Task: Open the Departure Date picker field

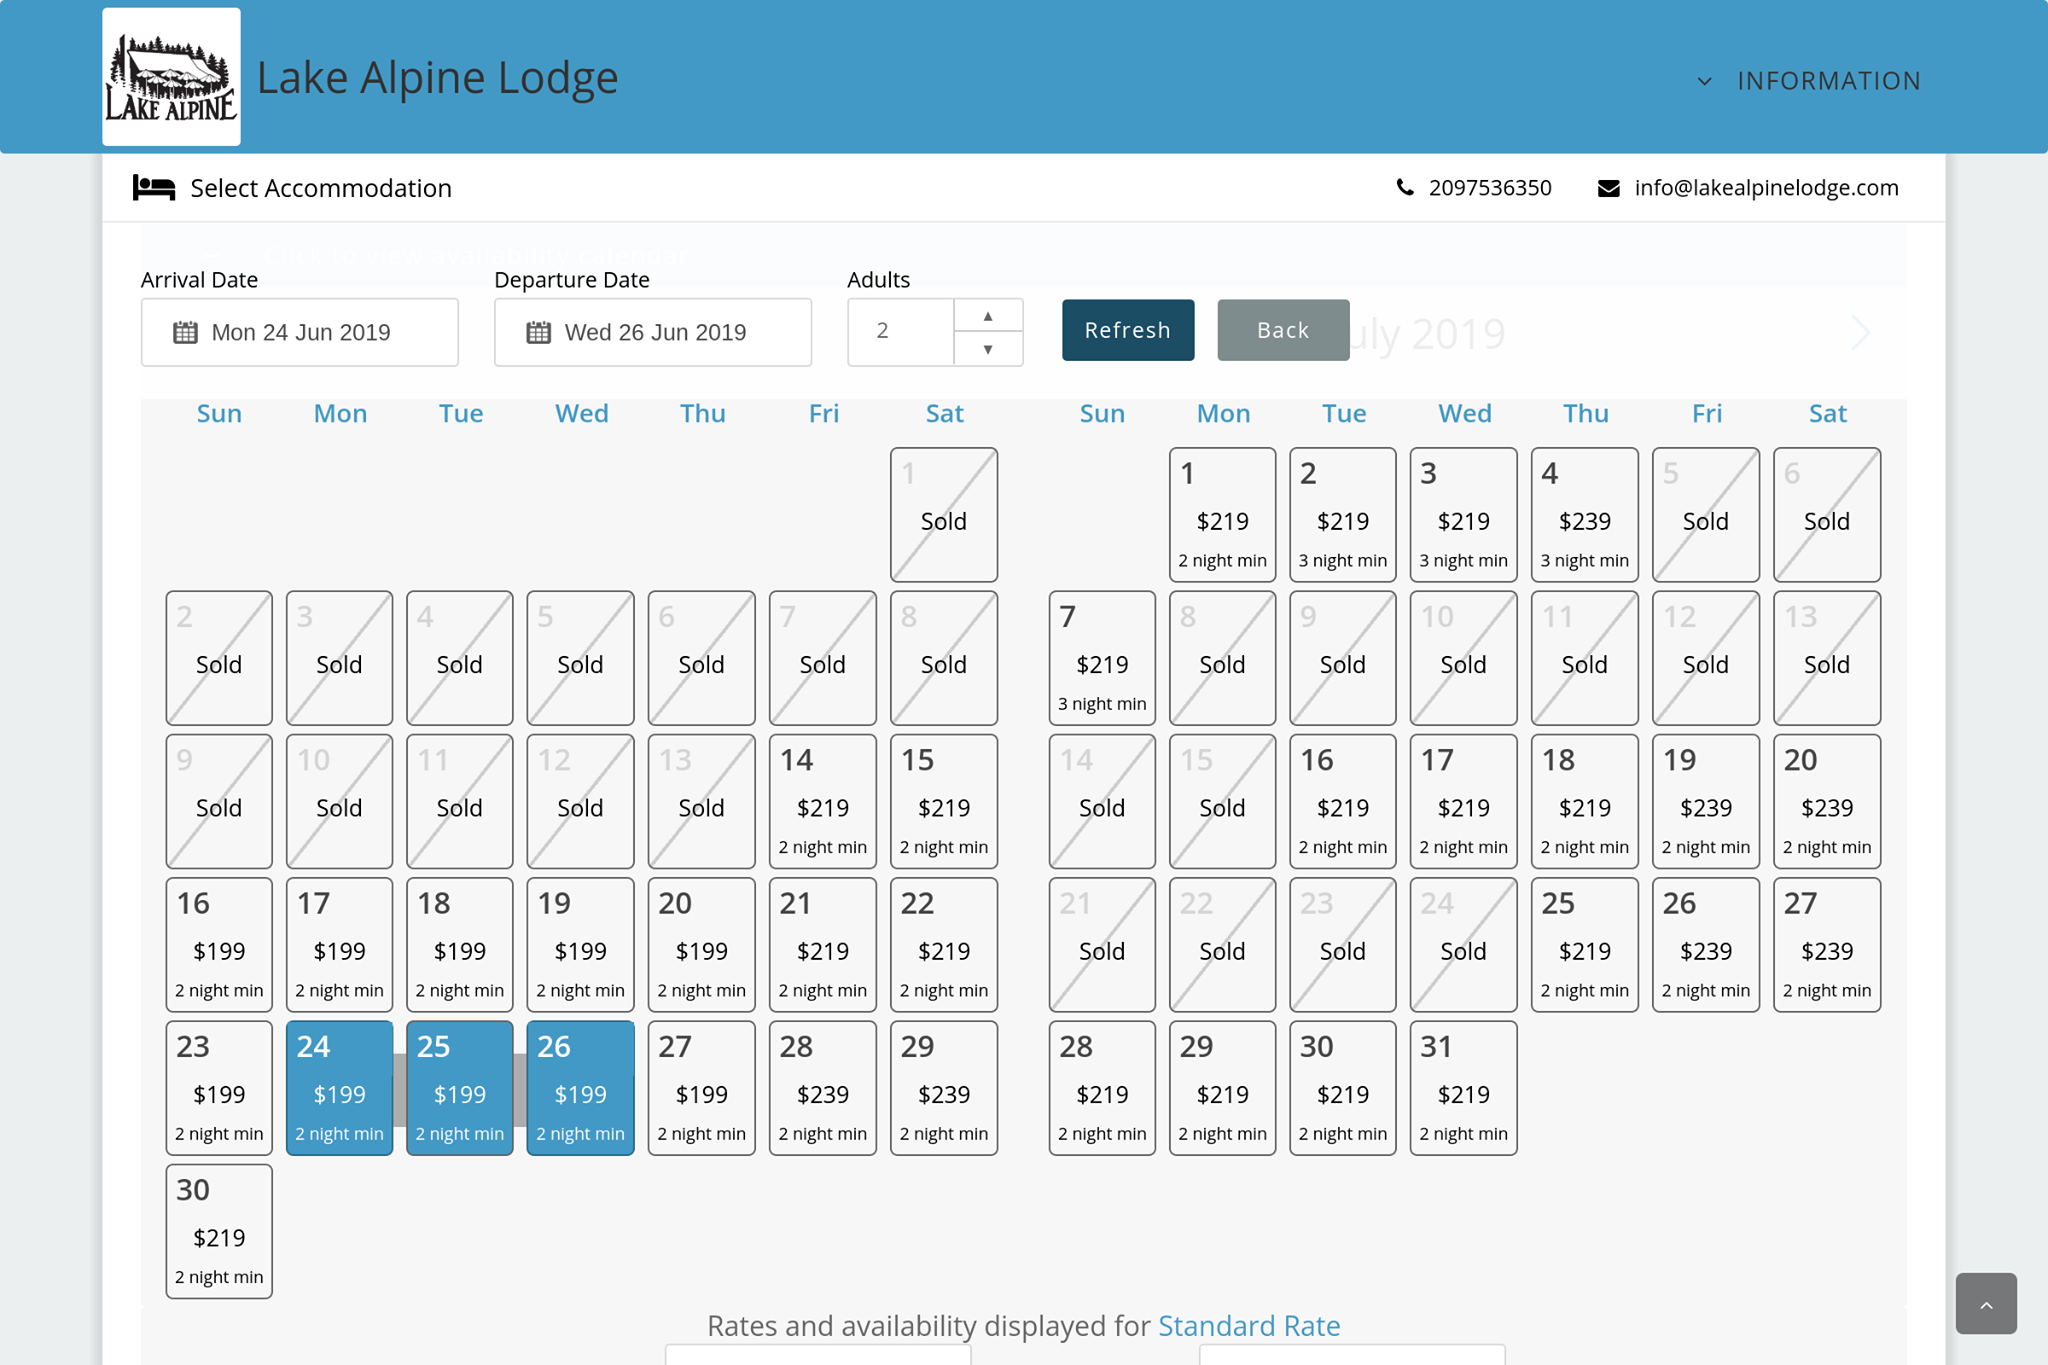Action: point(653,332)
